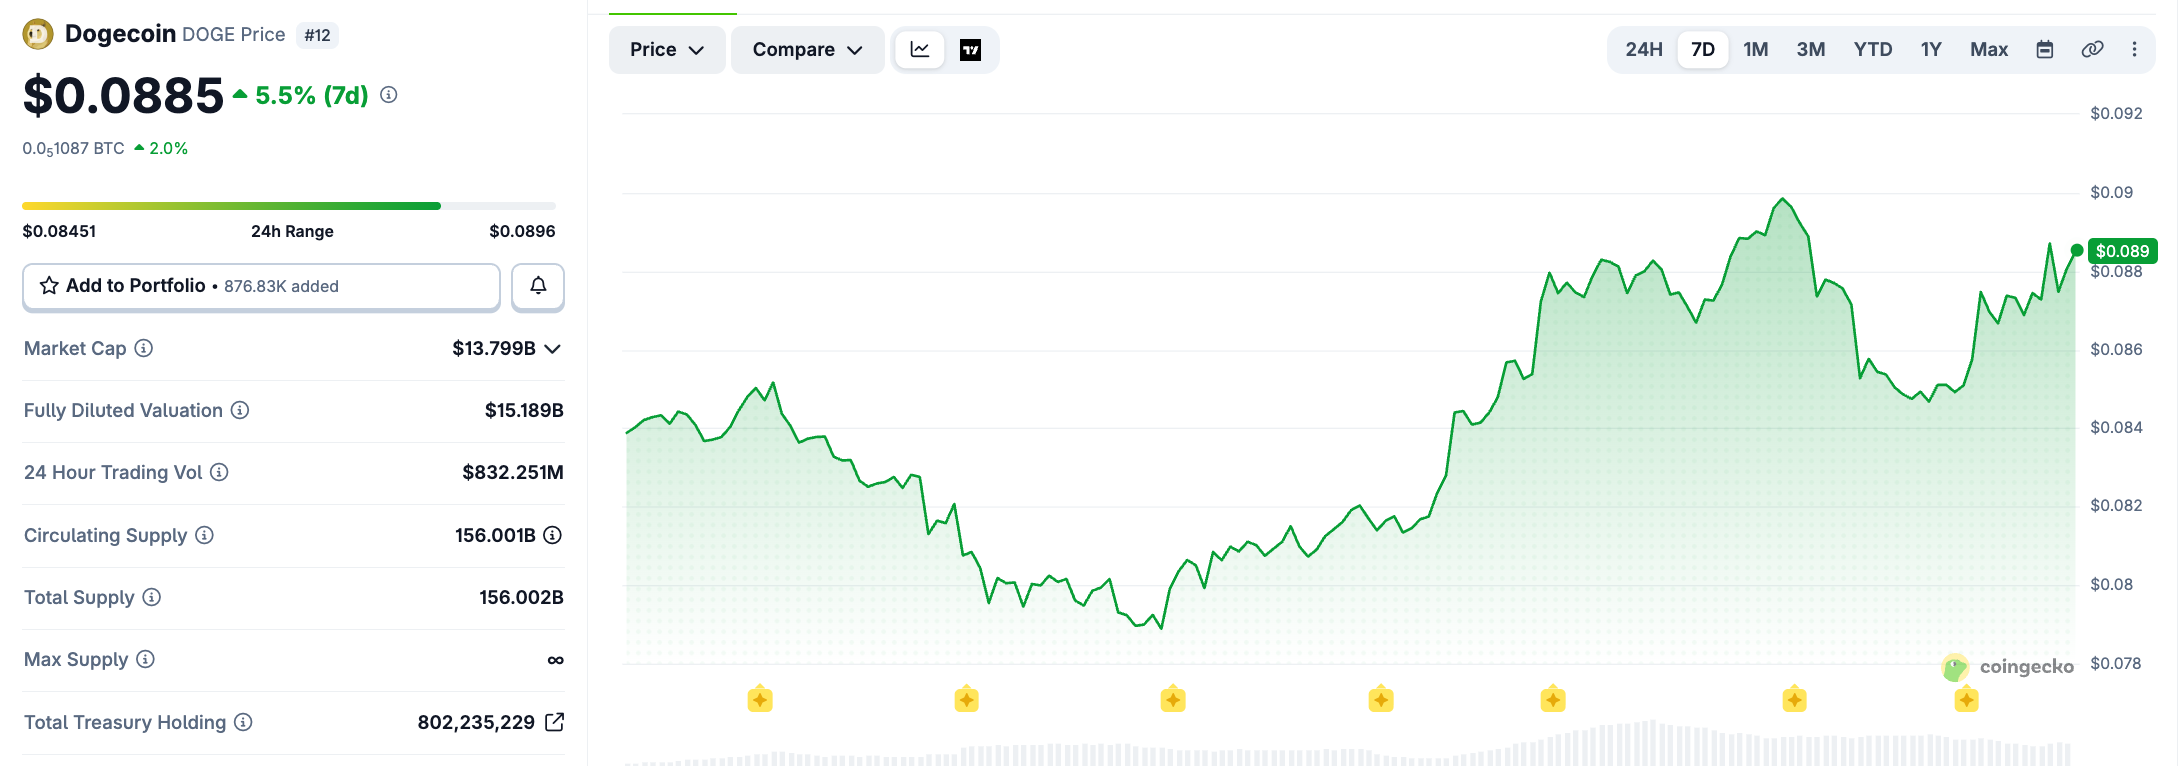Click the infinity Max Supply value
Screen dimensions: 2180x766
[556, 660]
